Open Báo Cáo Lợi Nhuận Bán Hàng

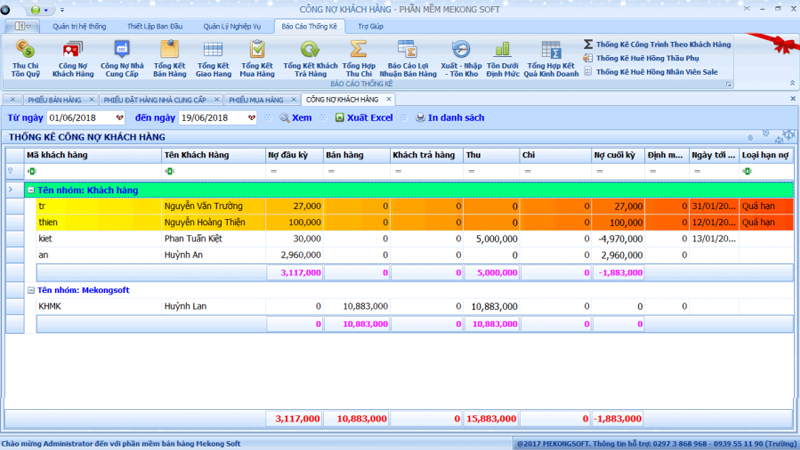click(x=408, y=59)
